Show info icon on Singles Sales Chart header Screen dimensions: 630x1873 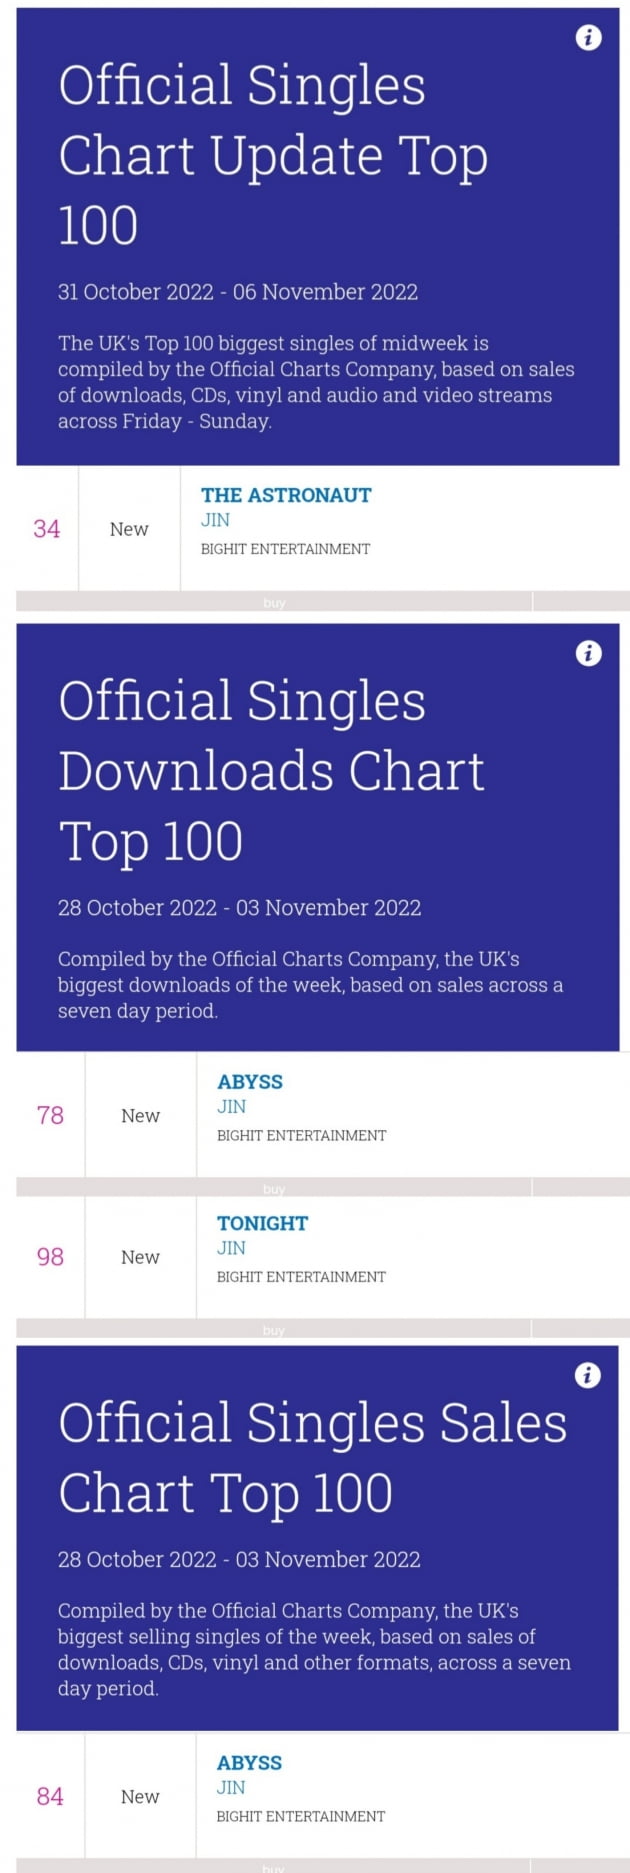coord(587,1375)
